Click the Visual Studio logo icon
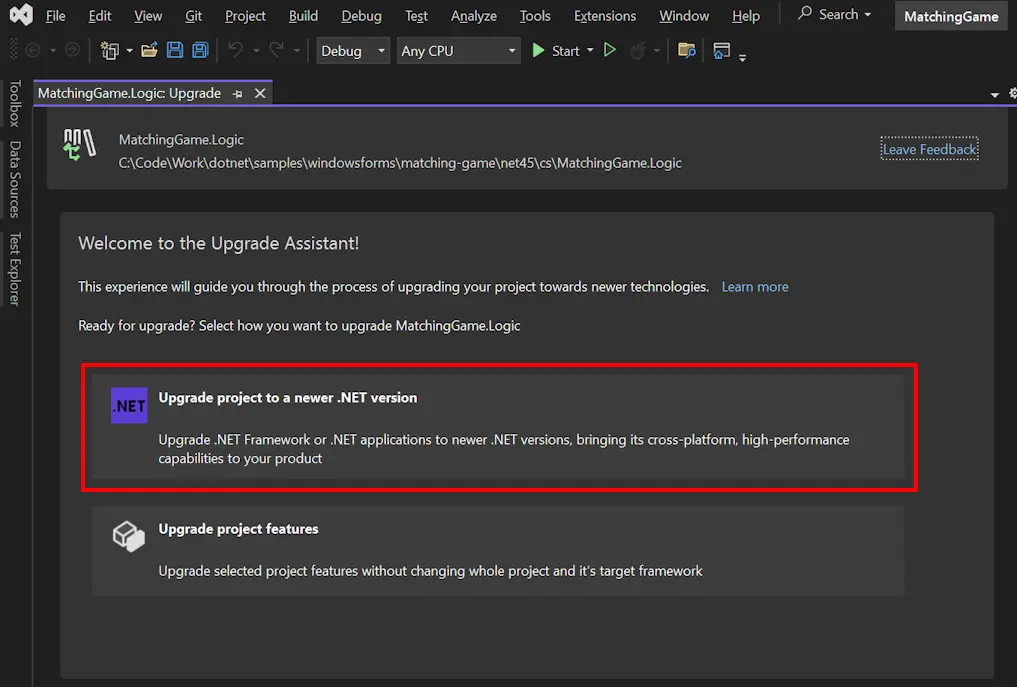 click(x=21, y=16)
